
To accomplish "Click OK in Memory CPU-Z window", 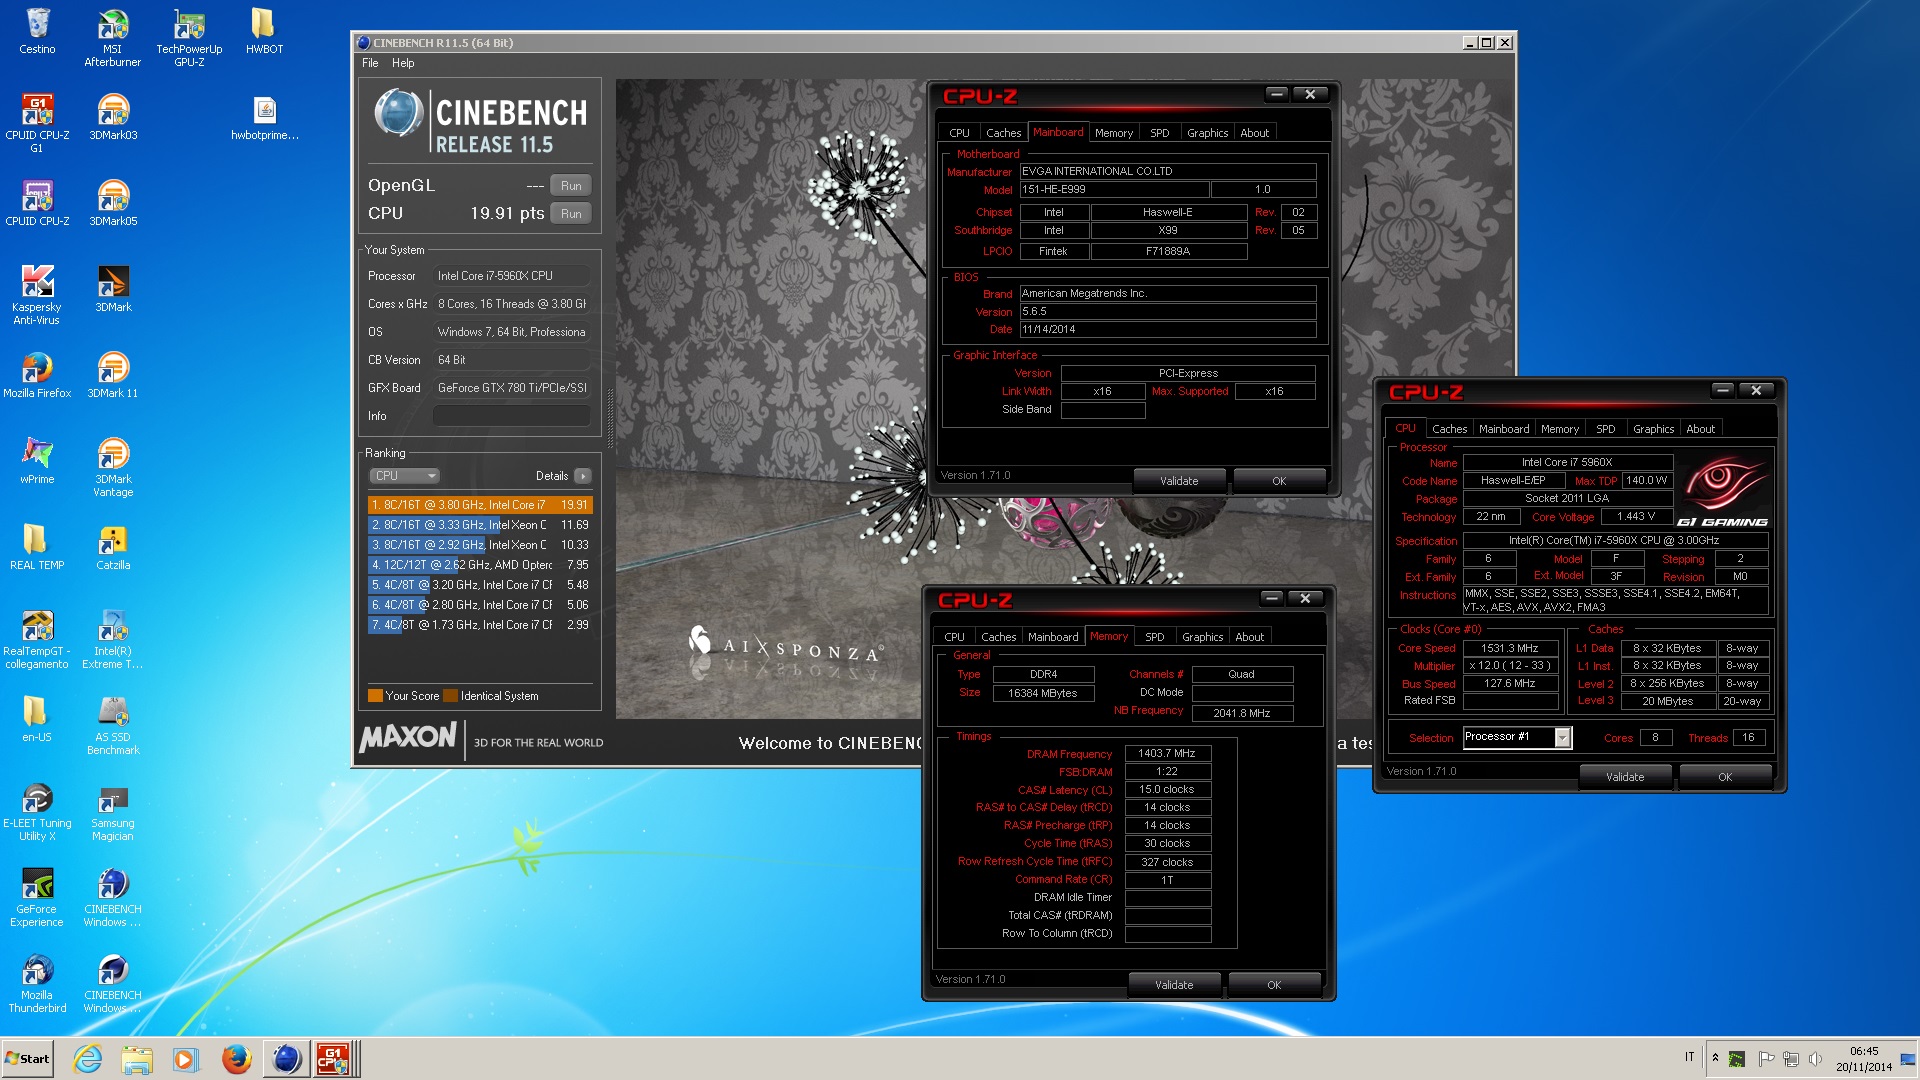I will coord(1274,985).
